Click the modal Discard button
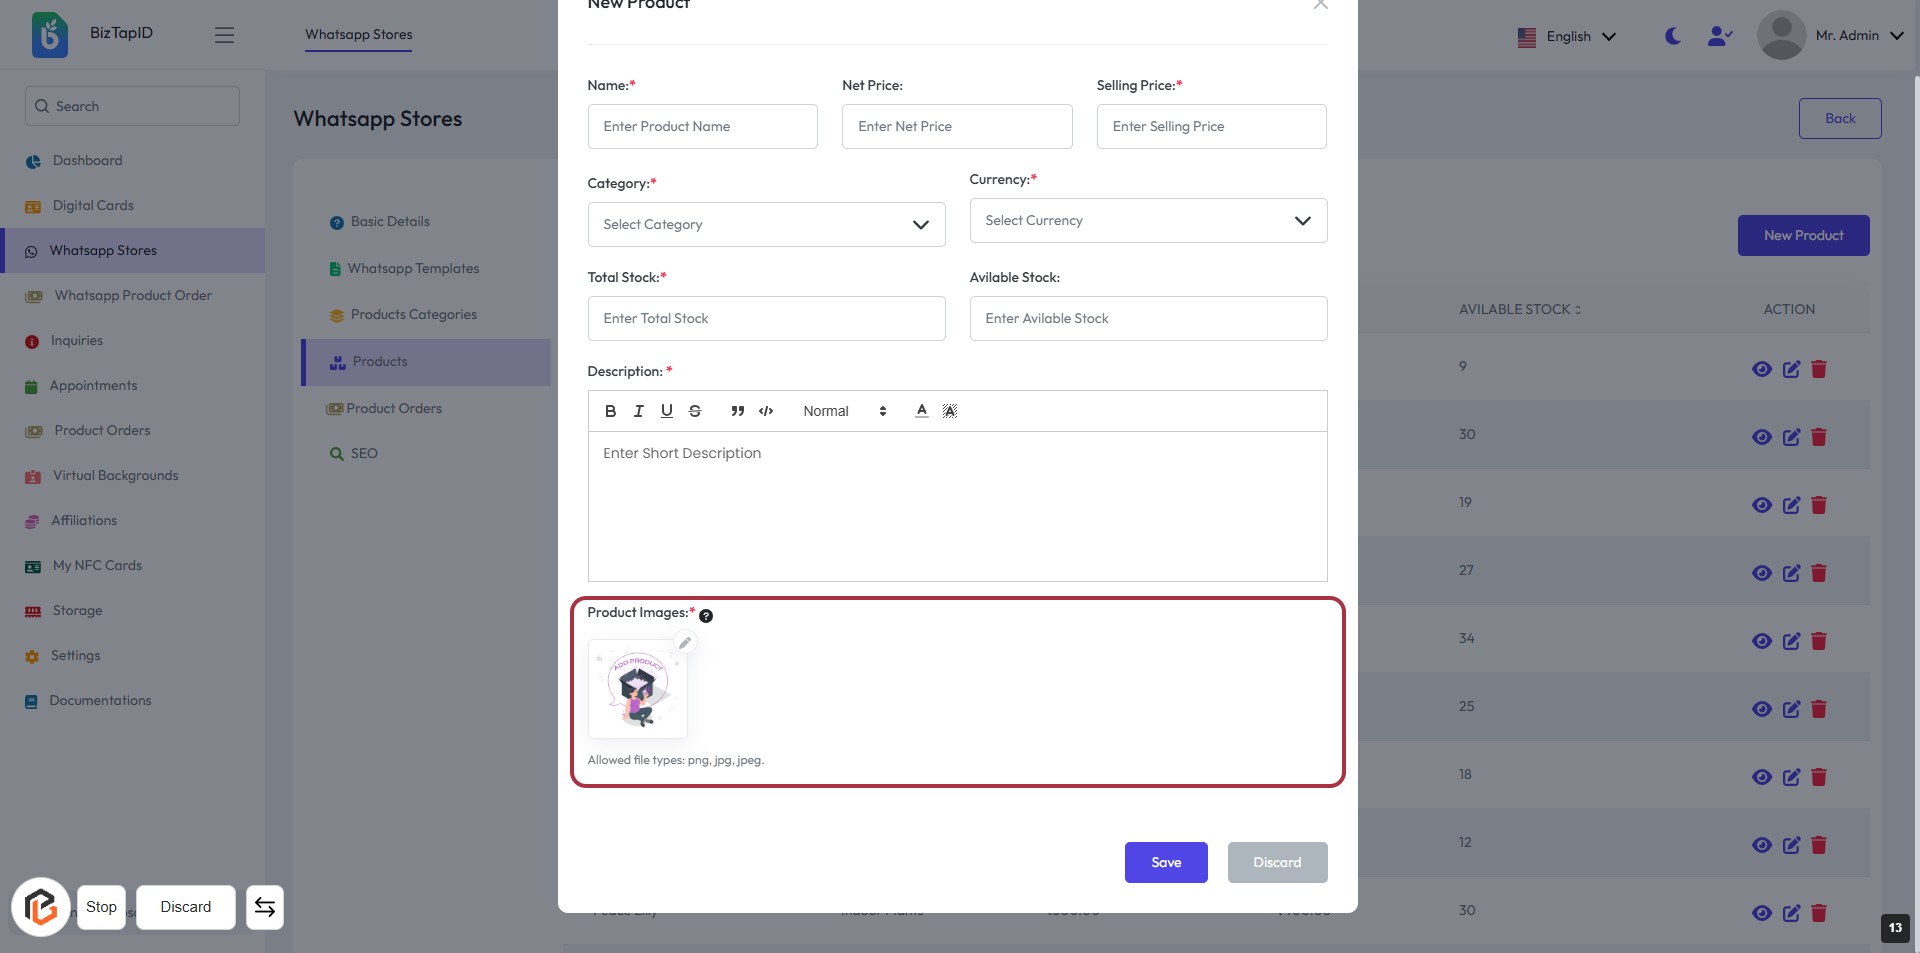Image resolution: width=1920 pixels, height=953 pixels. 1277,862
